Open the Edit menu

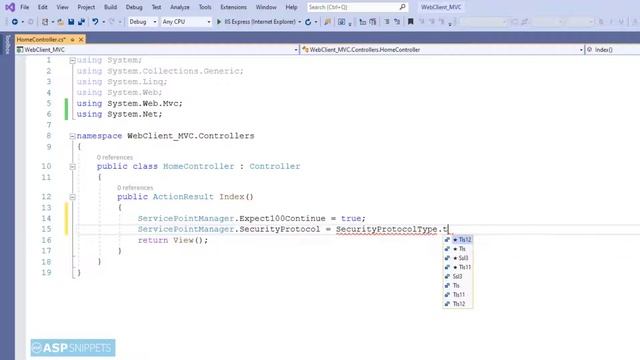pos(42,7)
